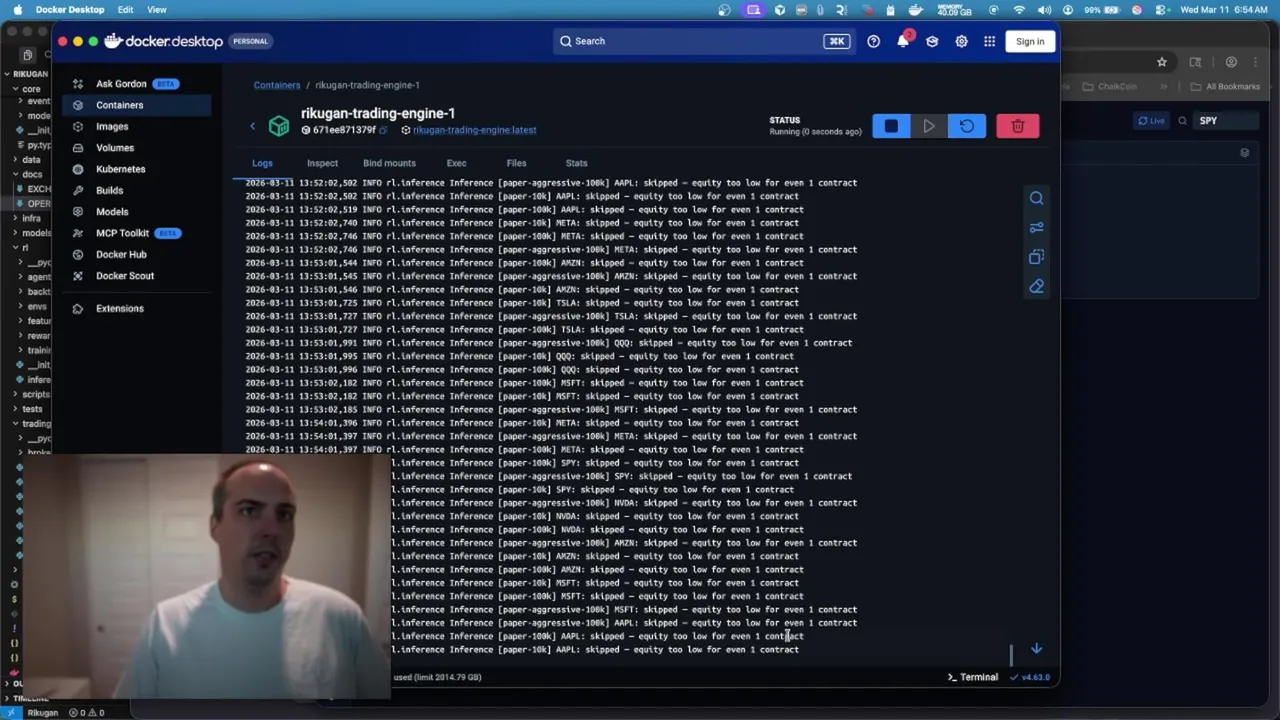Open Docker Scout section
1280x720 pixels.
(x=127, y=276)
